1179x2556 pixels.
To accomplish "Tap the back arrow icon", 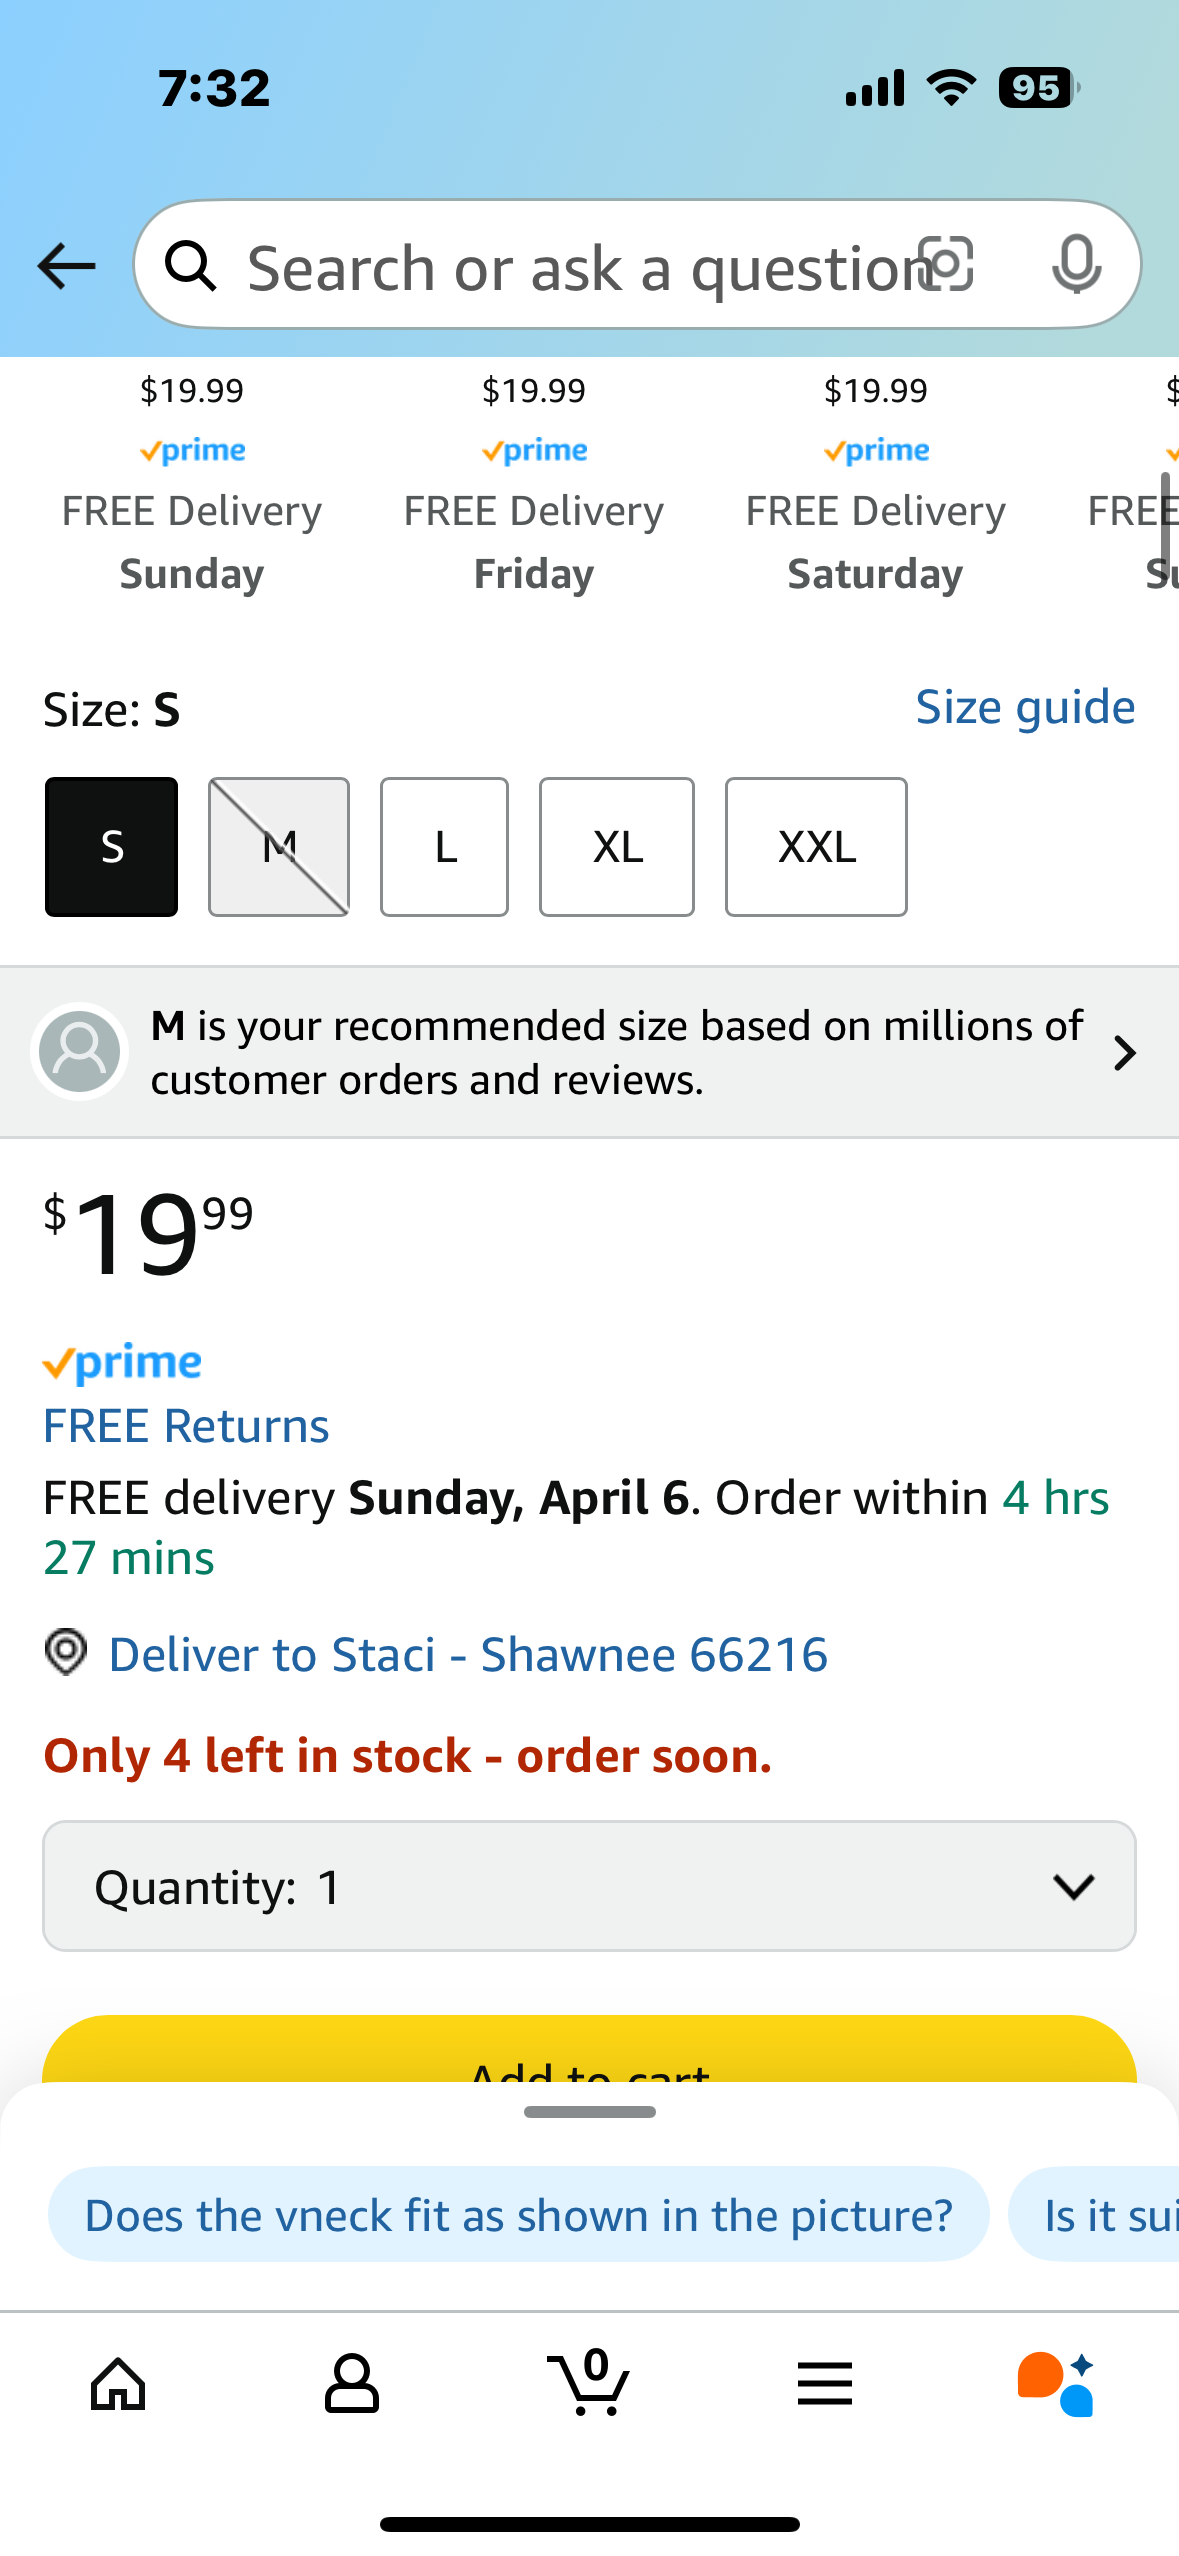I will coord(66,266).
